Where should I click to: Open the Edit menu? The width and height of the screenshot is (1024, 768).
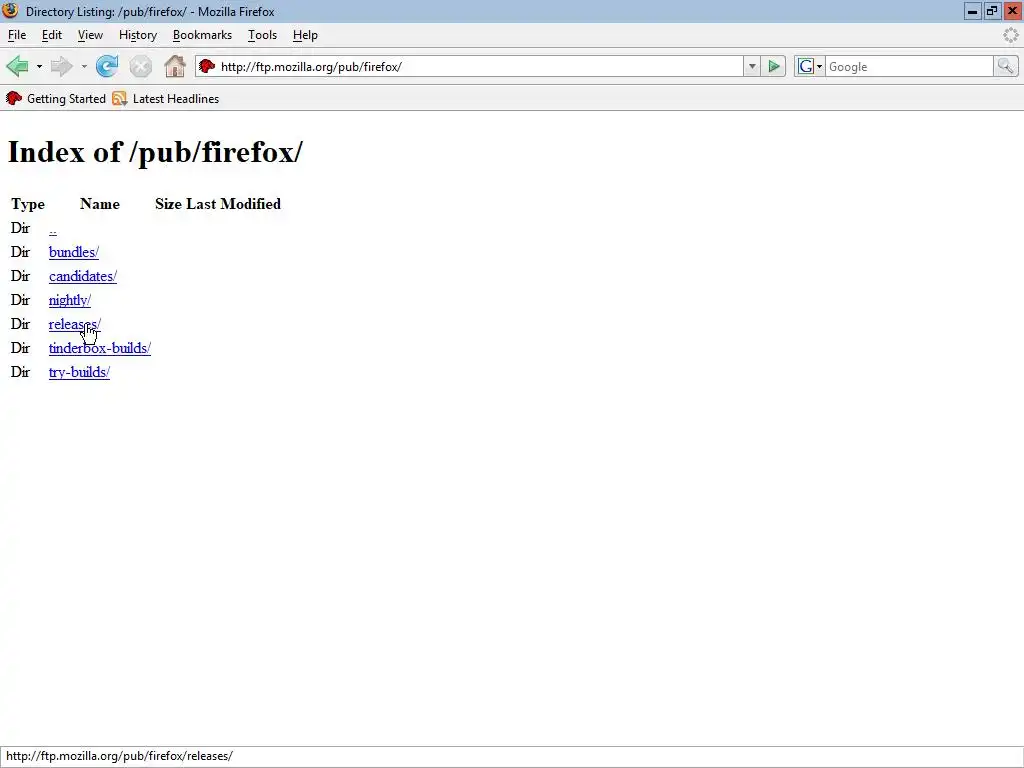pyautogui.click(x=52, y=35)
